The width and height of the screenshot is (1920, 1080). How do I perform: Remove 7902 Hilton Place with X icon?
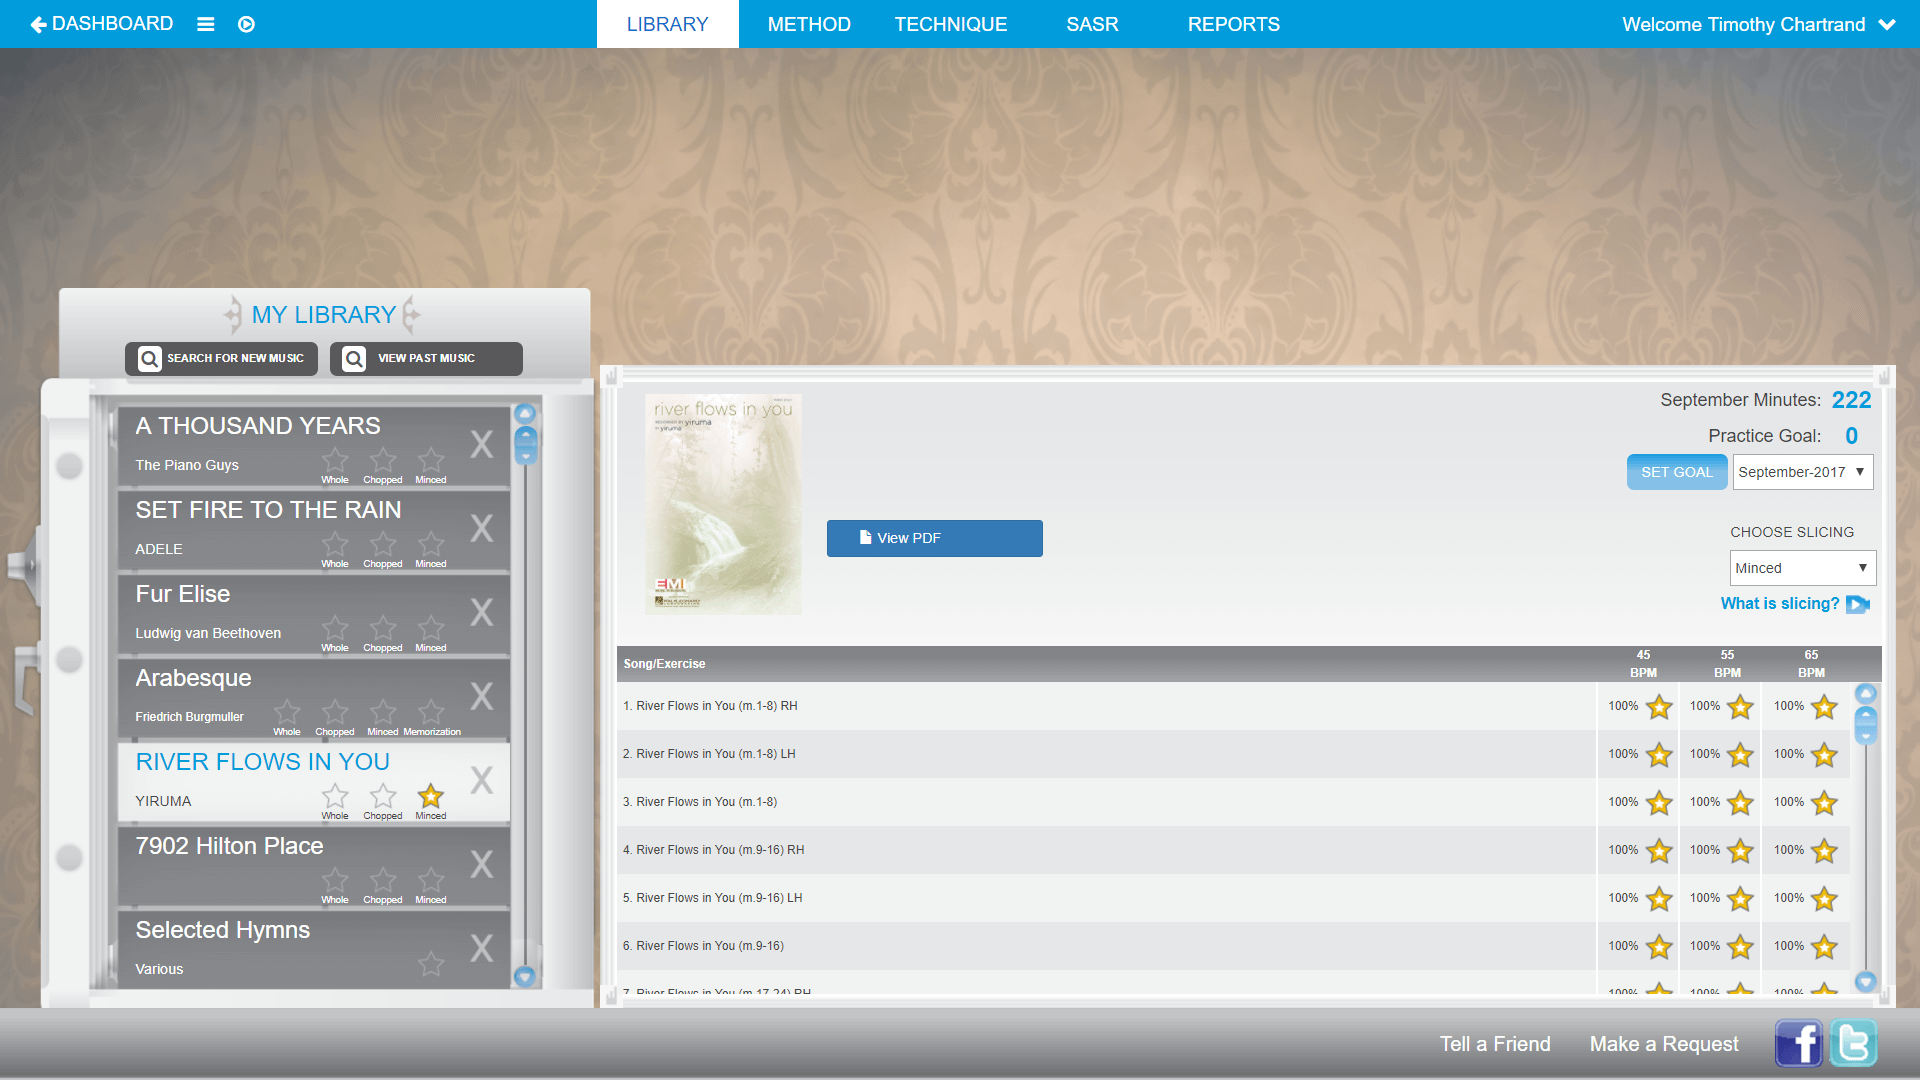tap(482, 864)
